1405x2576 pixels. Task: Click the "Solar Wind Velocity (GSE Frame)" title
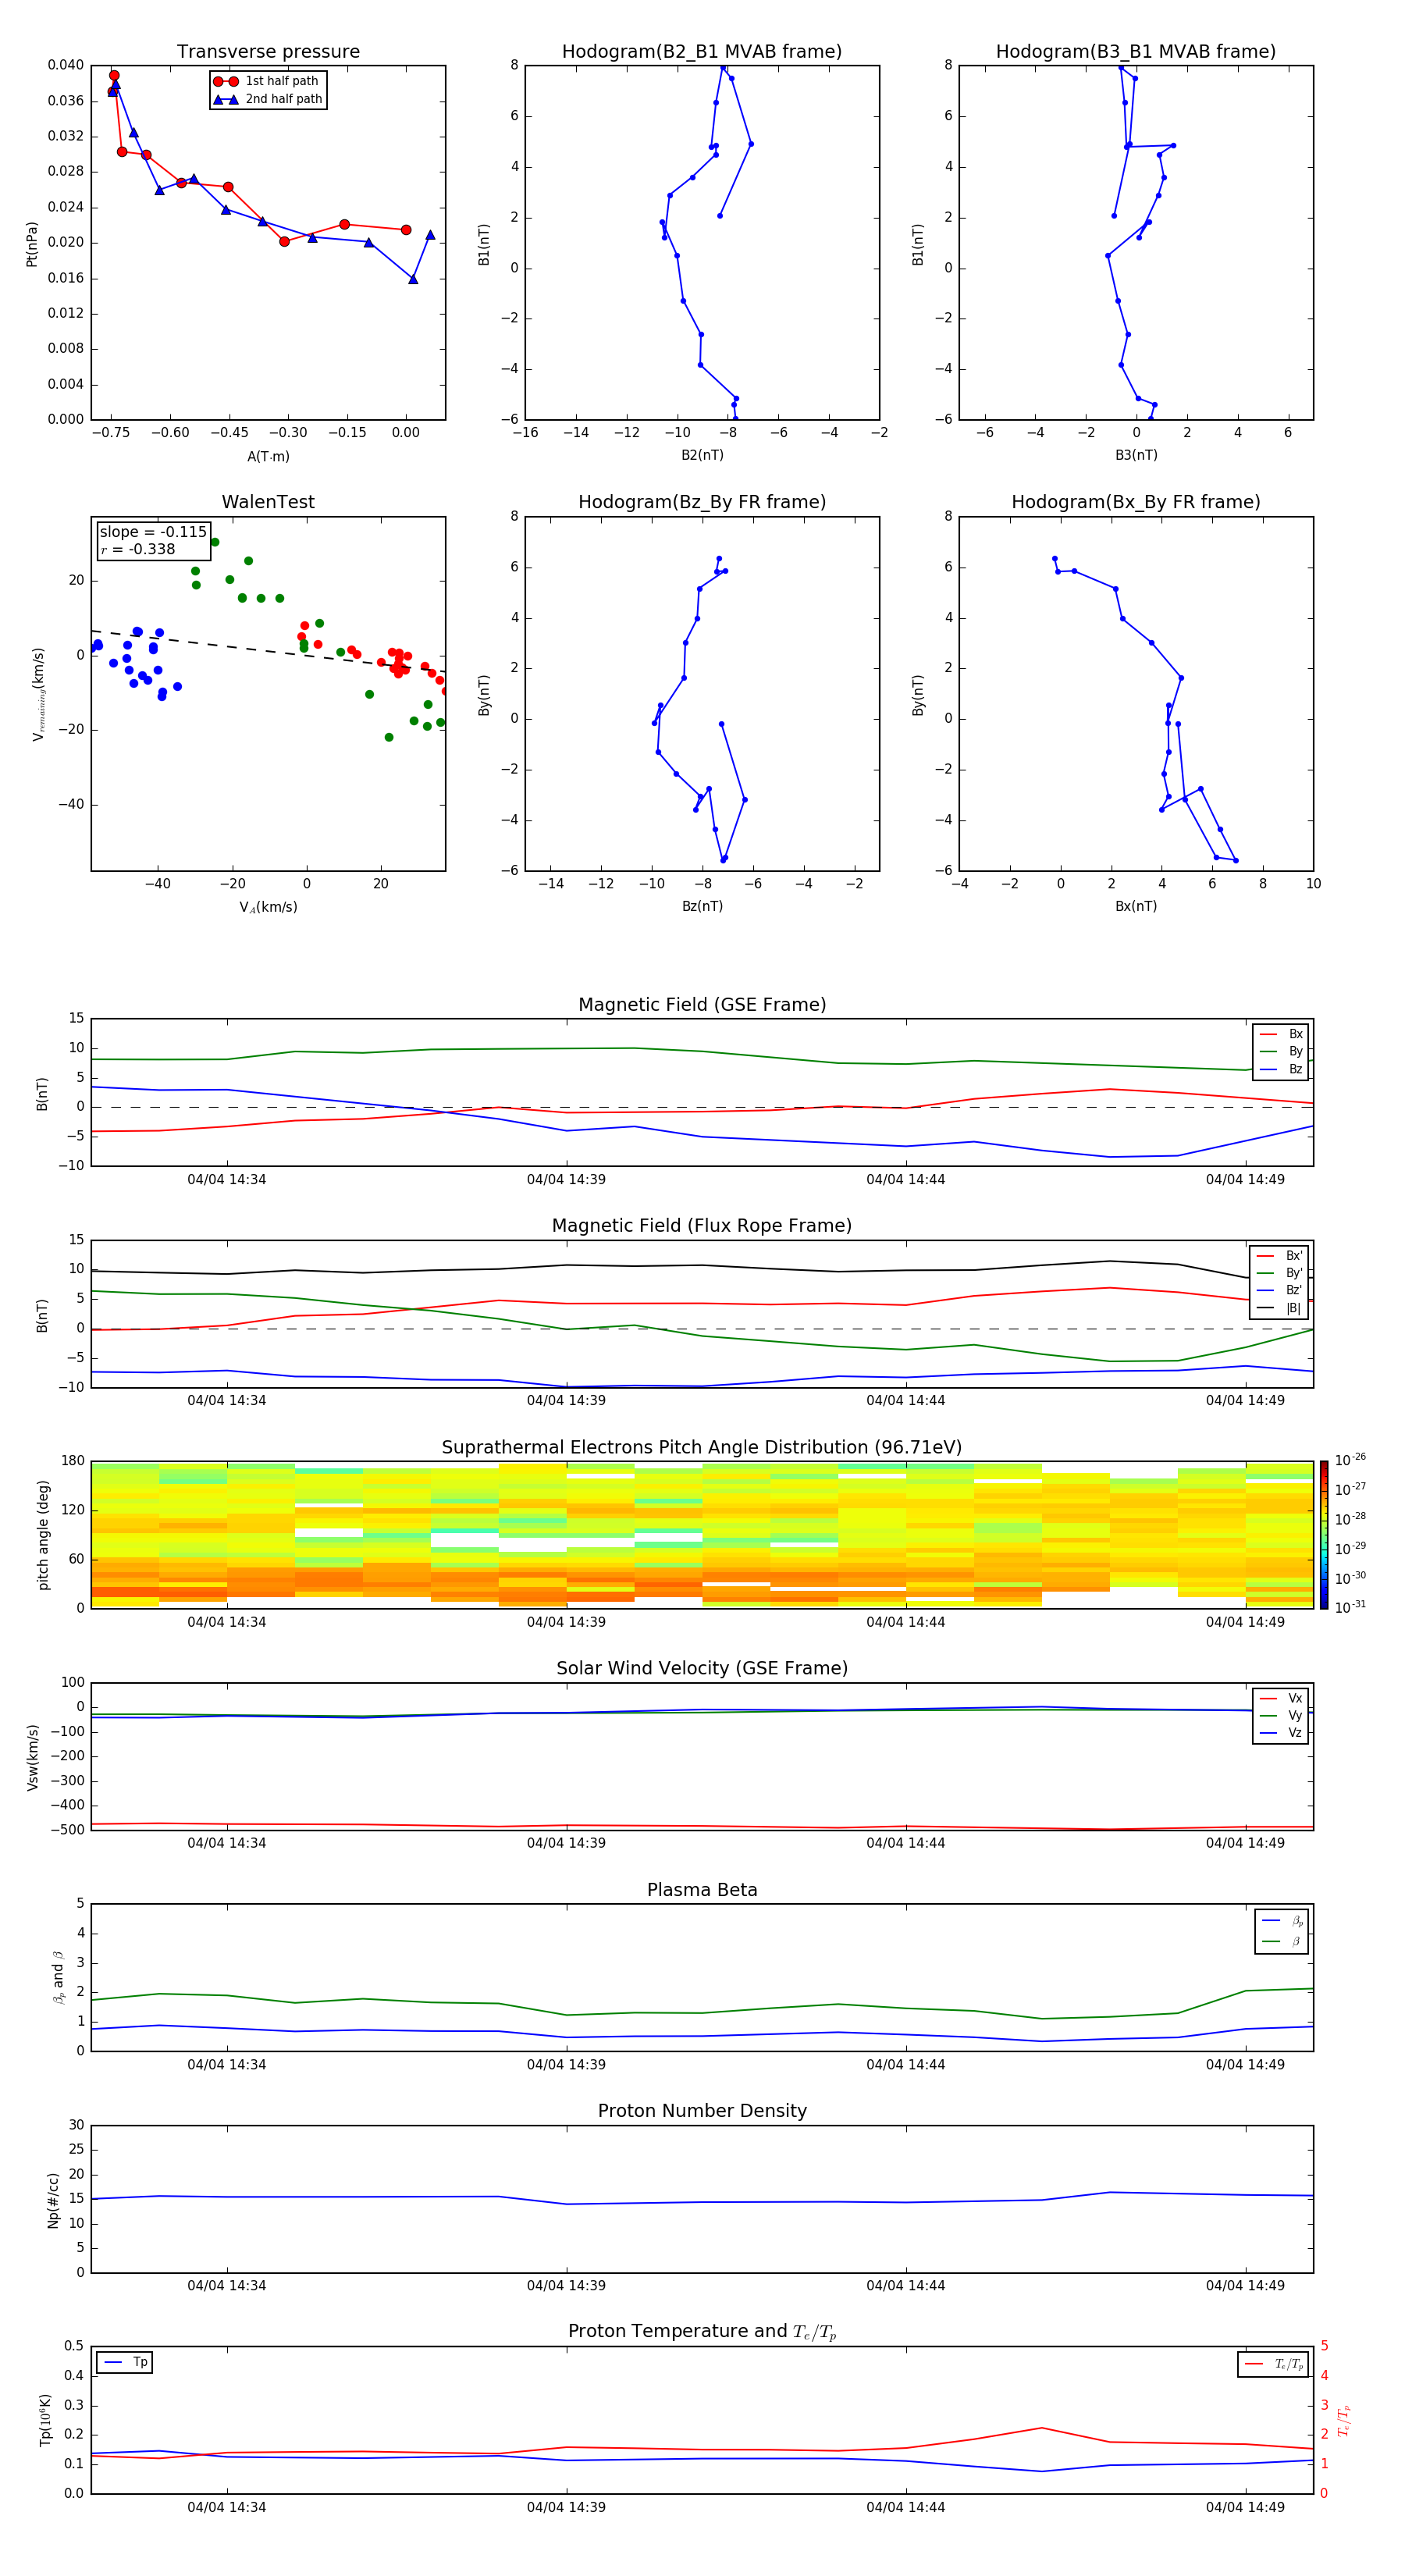[702, 1668]
